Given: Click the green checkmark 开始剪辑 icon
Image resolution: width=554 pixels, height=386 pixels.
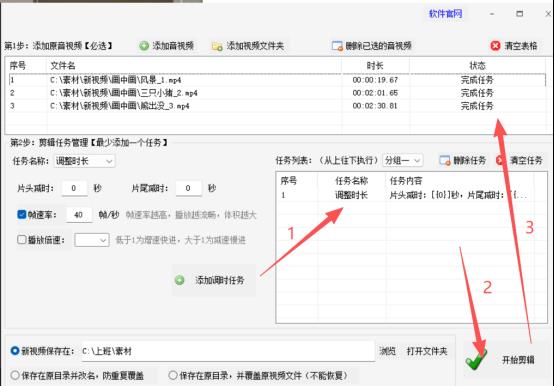Looking at the screenshot, I should pyautogui.click(x=476, y=359).
